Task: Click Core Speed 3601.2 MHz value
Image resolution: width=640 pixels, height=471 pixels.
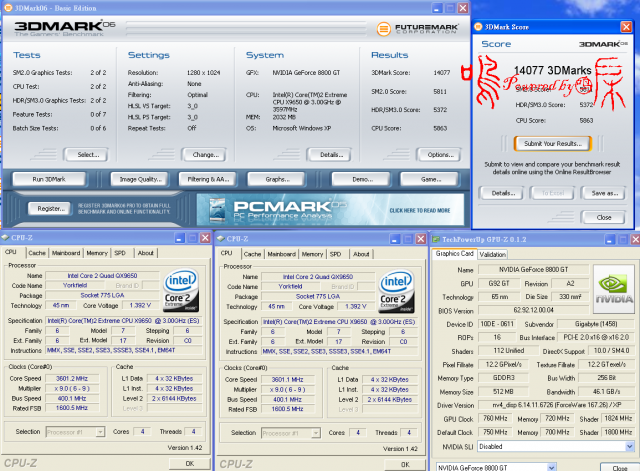Action: pos(72,378)
